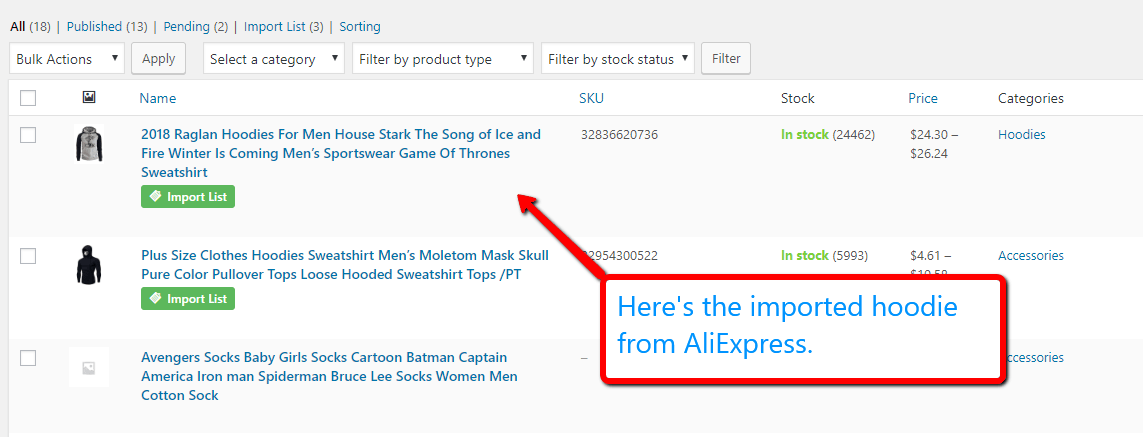Click the Import List tag under Raglan hoodie
This screenshot has height=437, width=1143.
[x=188, y=197]
